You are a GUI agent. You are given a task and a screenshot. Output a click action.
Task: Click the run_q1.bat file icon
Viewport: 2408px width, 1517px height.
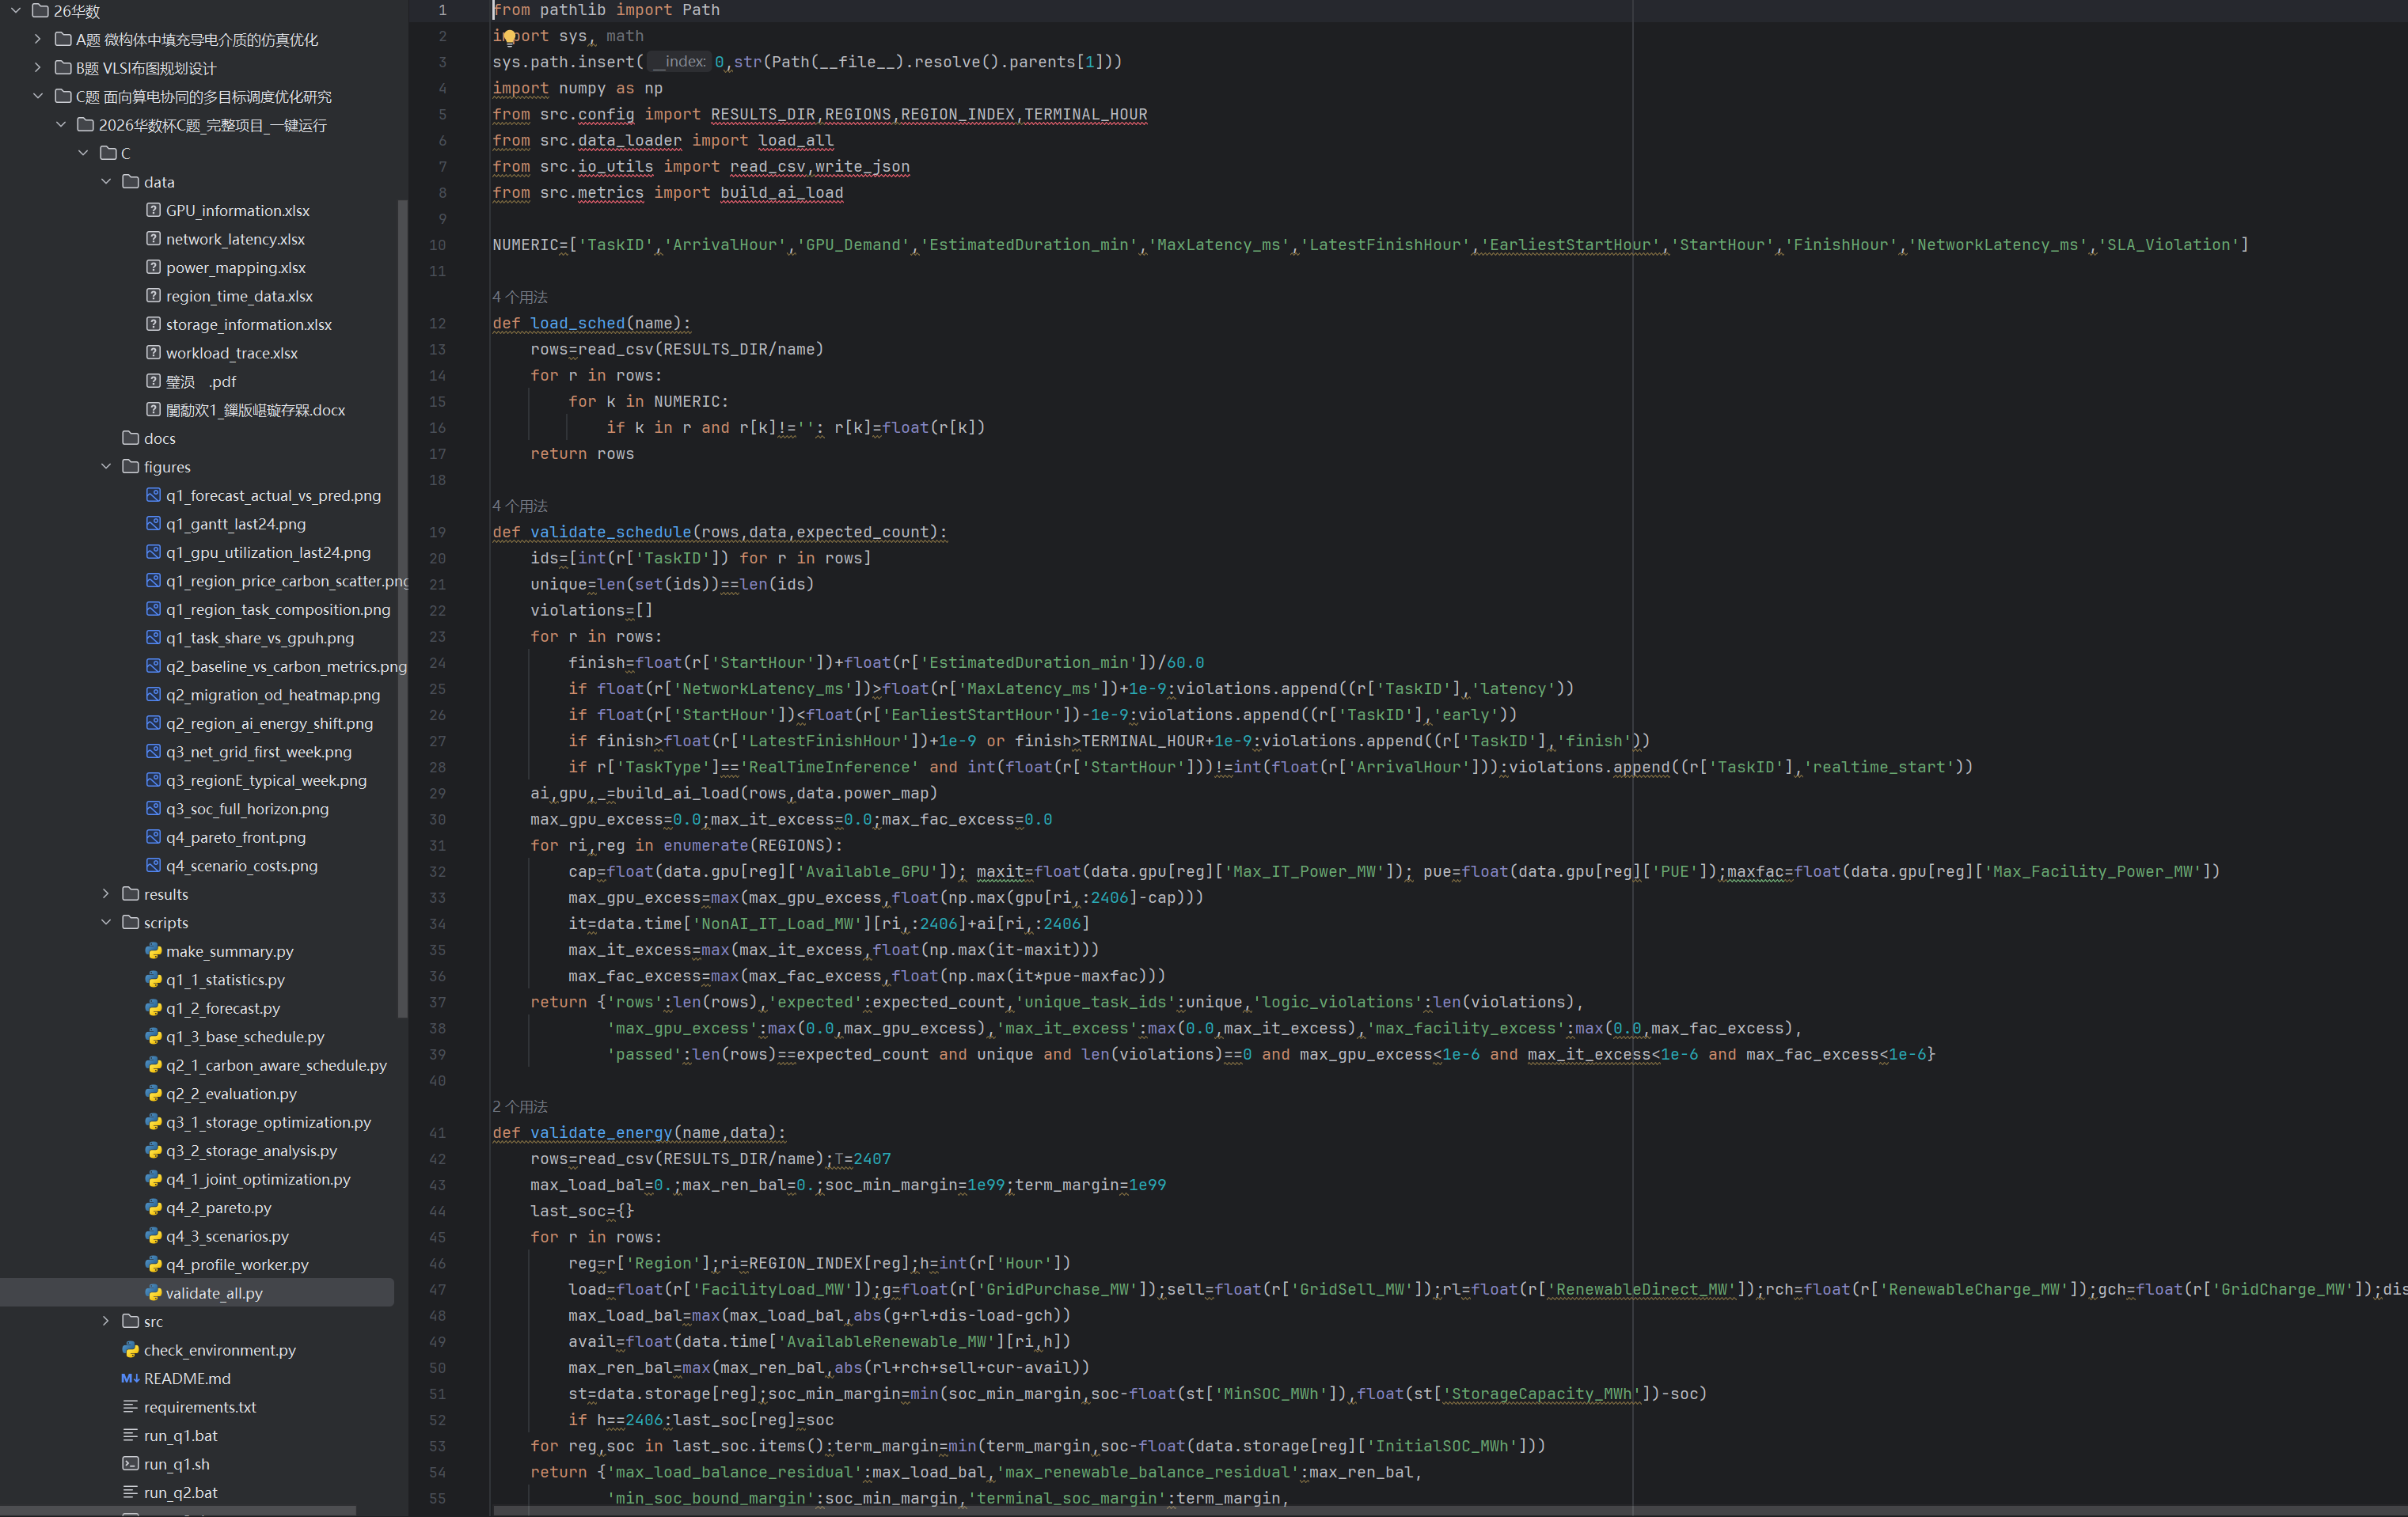(x=130, y=1435)
